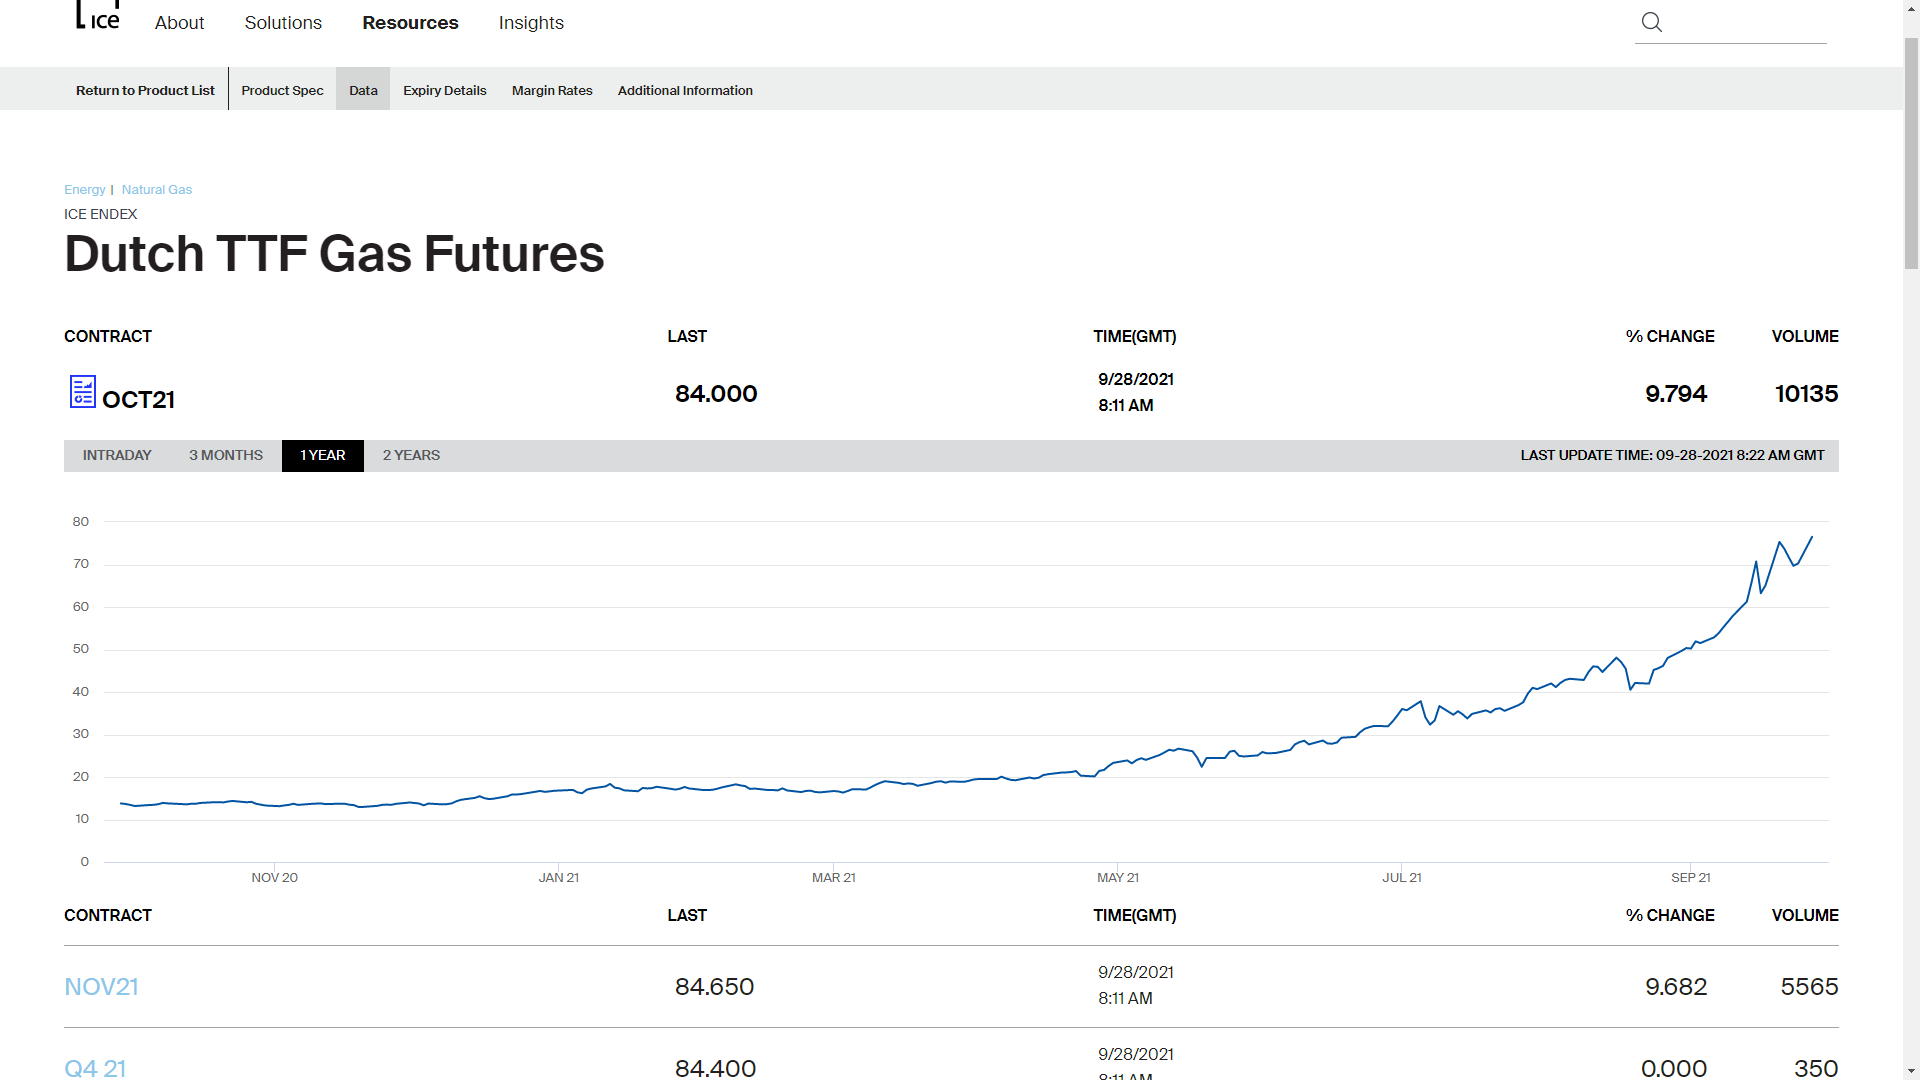The width and height of the screenshot is (1920, 1080).
Task: Open Margin Rates tab
Action: coord(552,90)
